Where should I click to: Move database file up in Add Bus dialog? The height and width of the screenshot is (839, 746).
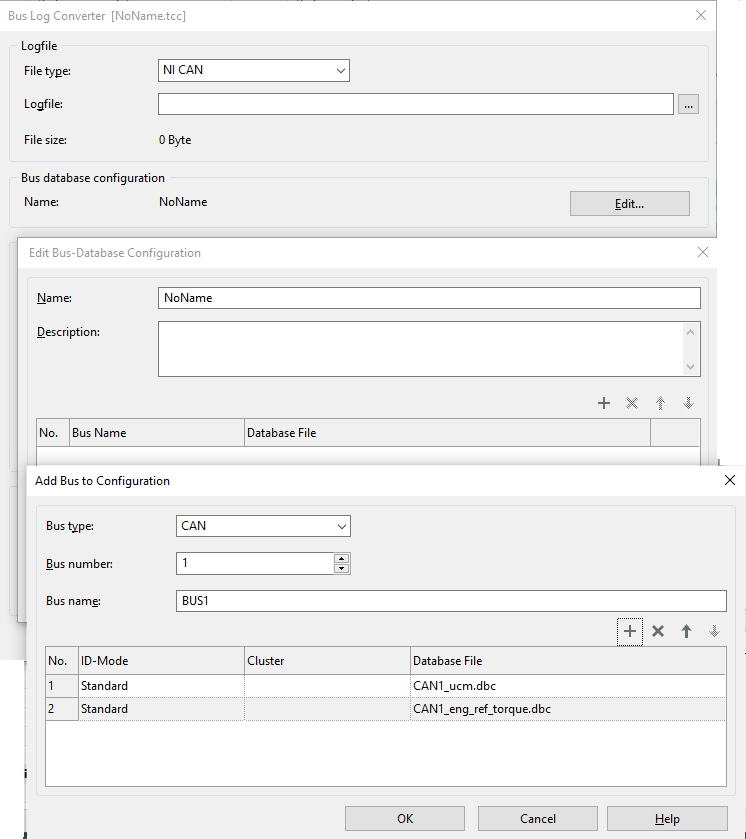click(x=686, y=631)
